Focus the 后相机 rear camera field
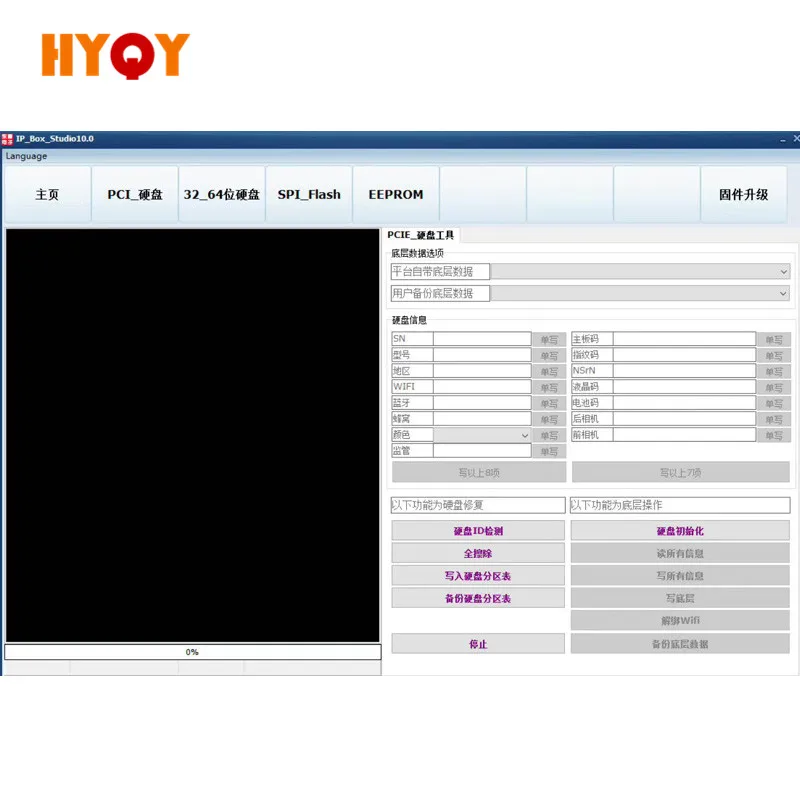The image size is (800, 800). 684,419
